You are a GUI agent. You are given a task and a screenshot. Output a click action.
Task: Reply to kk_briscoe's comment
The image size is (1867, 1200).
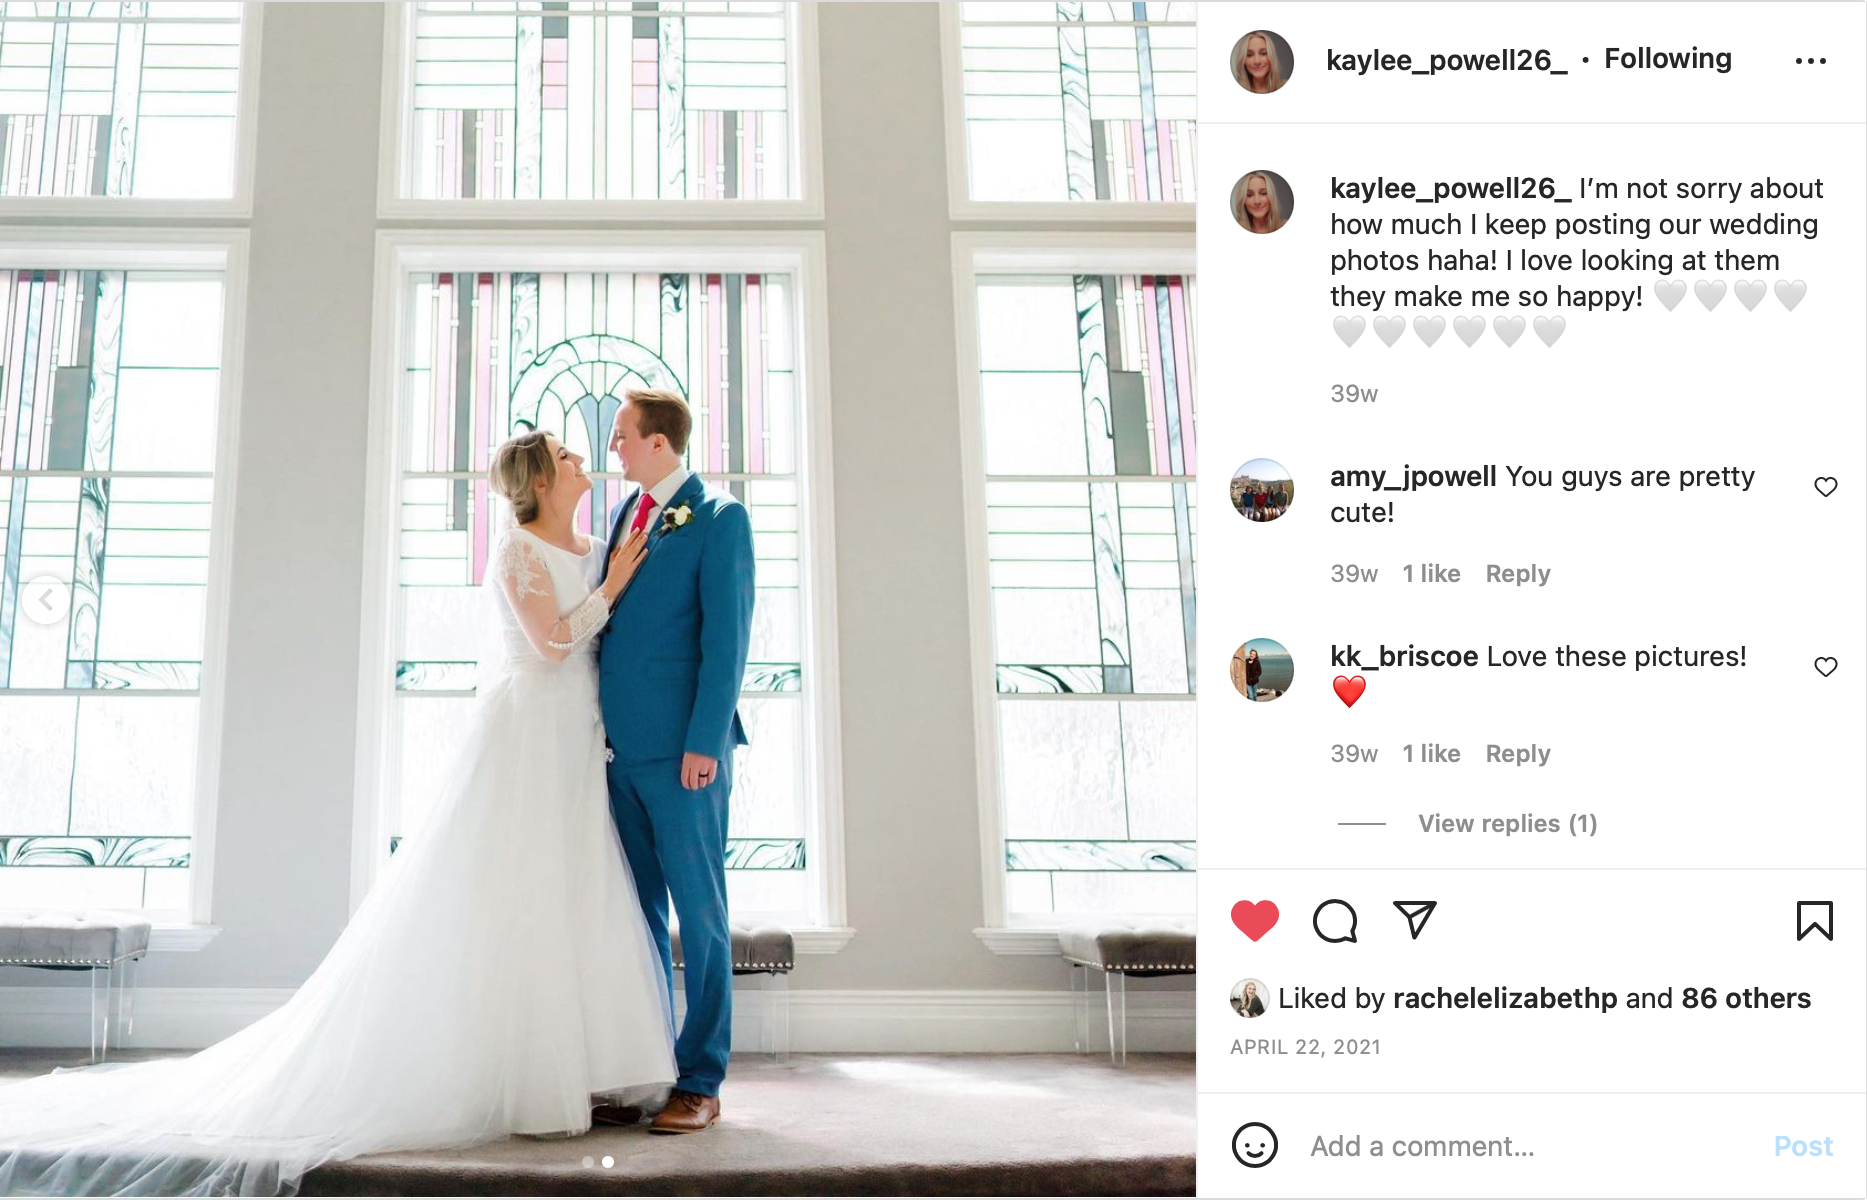1517,753
